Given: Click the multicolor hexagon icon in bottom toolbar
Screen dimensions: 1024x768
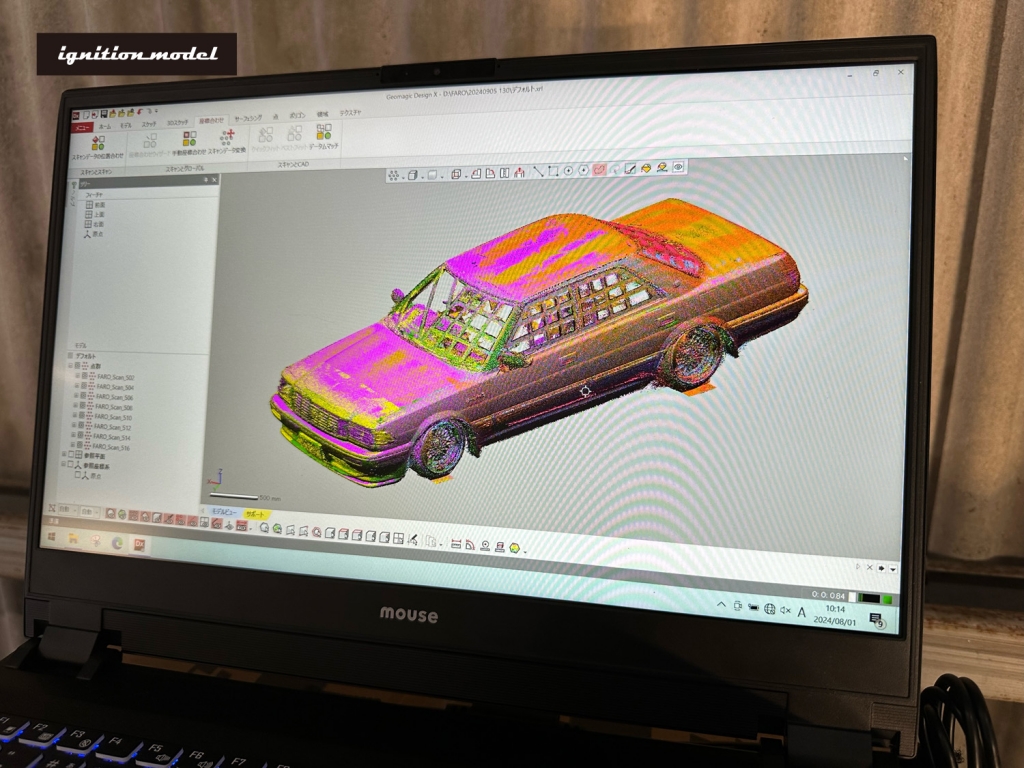Looking at the screenshot, I should click(515, 547).
